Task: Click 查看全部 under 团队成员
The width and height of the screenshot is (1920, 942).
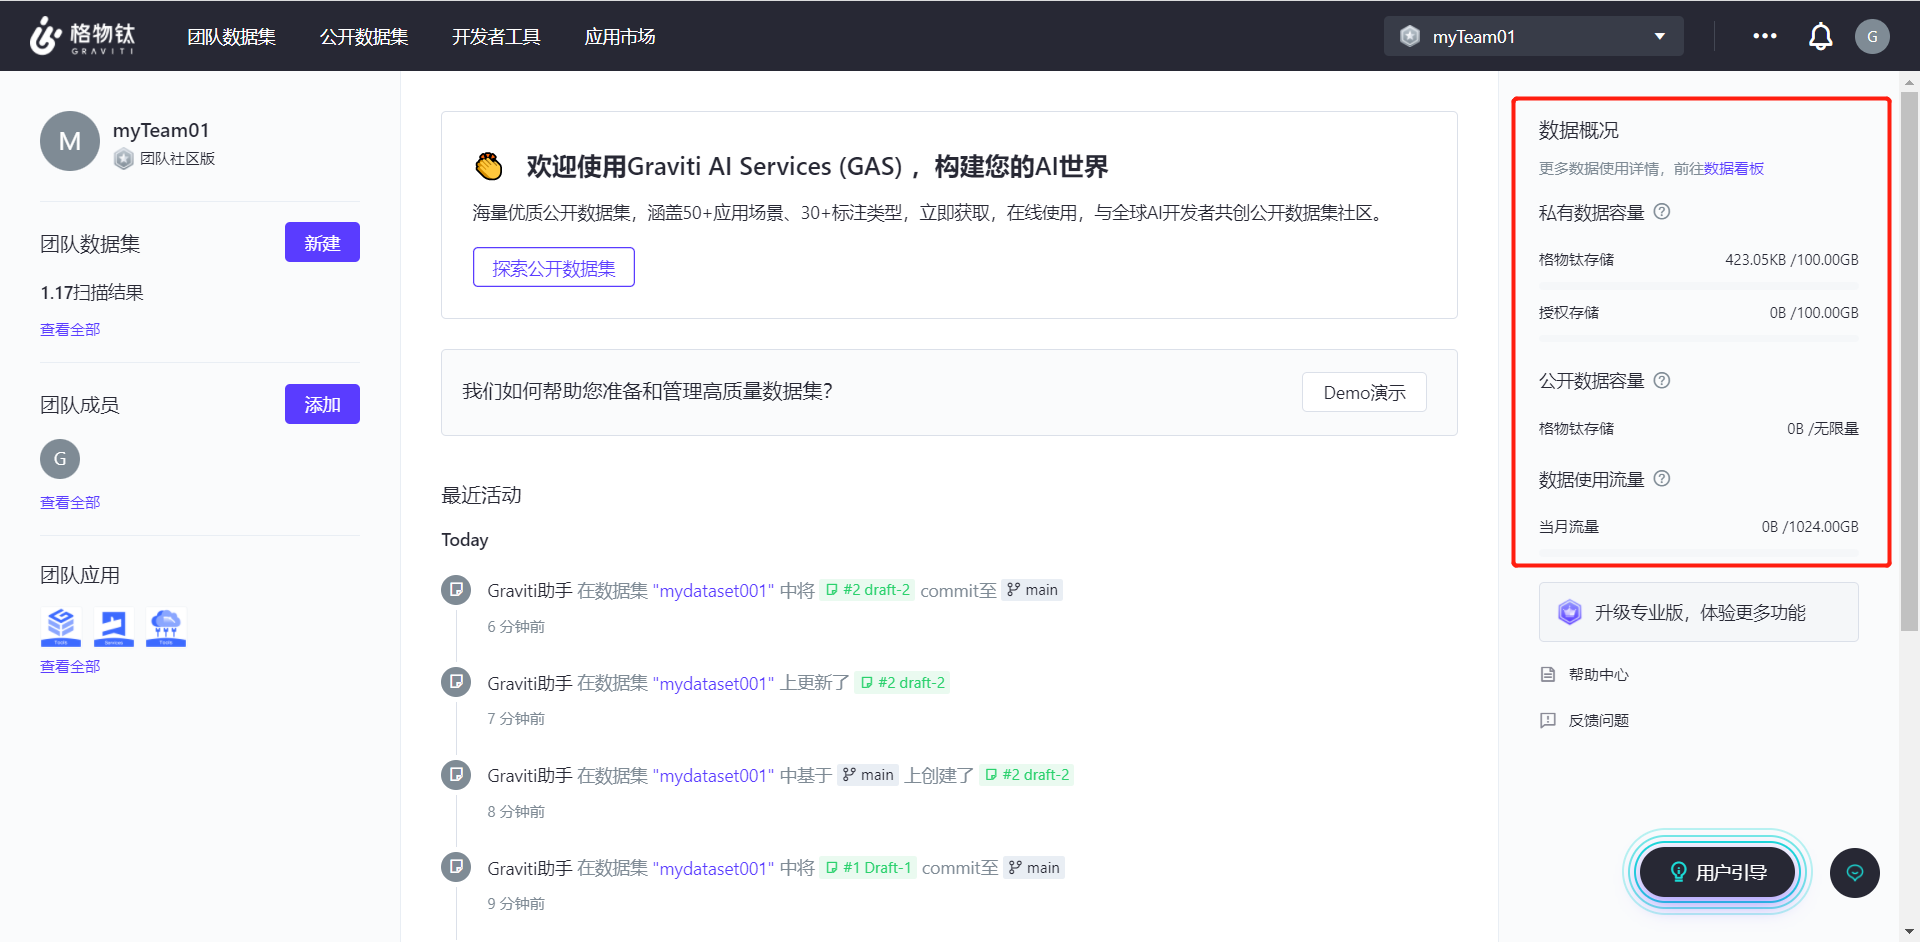Action: pyautogui.click(x=70, y=502)
